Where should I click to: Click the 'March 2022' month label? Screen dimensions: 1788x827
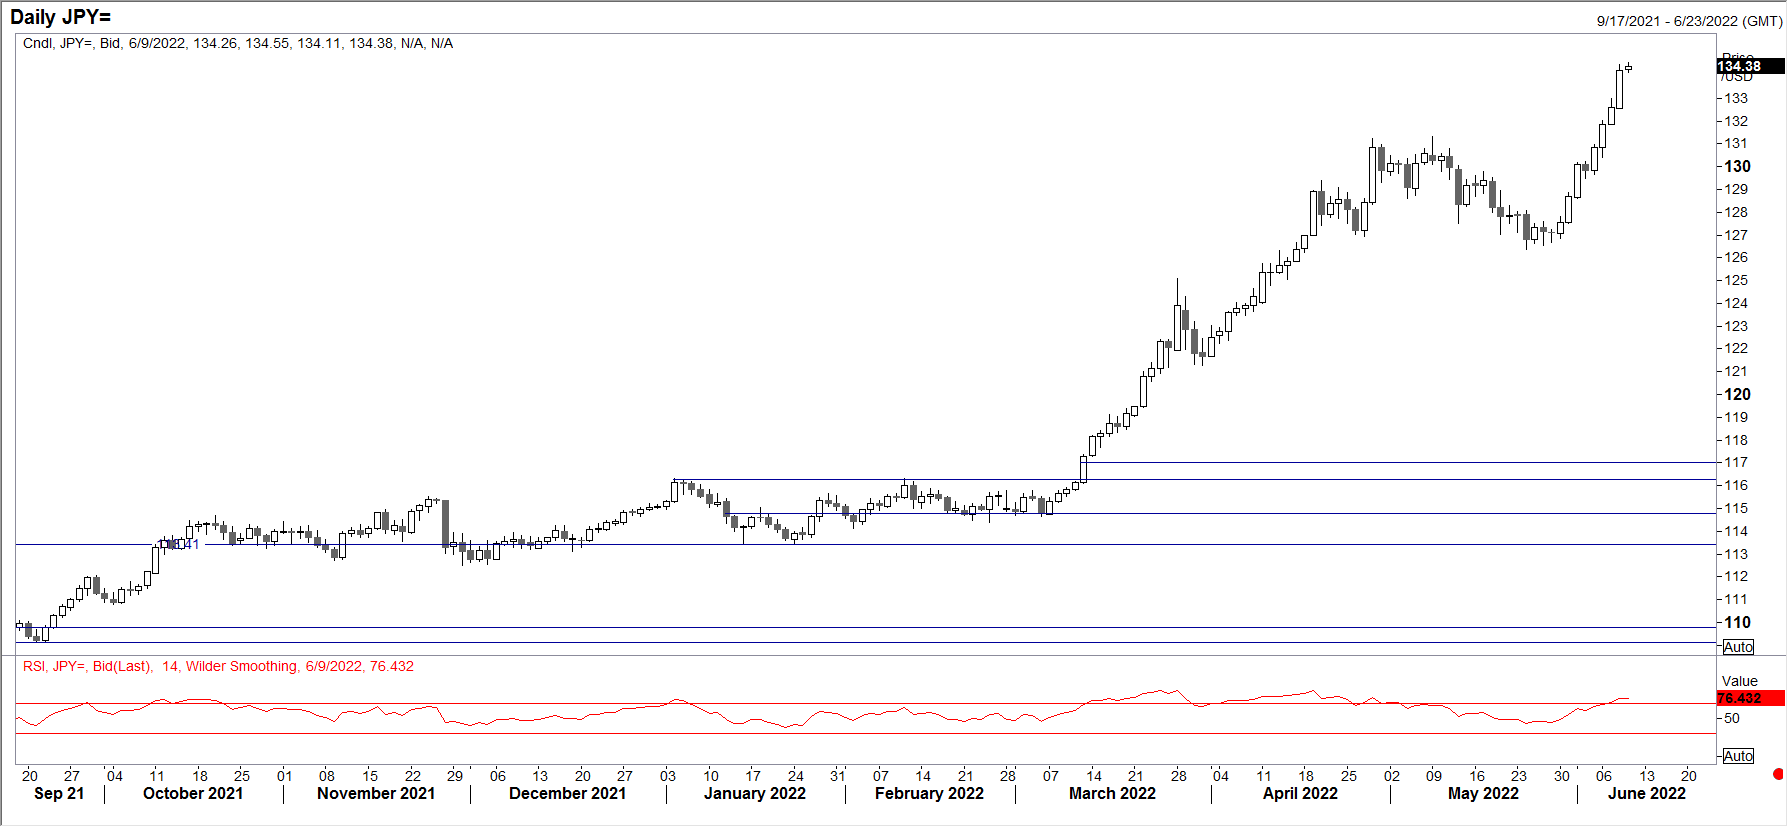point(1112,793)
